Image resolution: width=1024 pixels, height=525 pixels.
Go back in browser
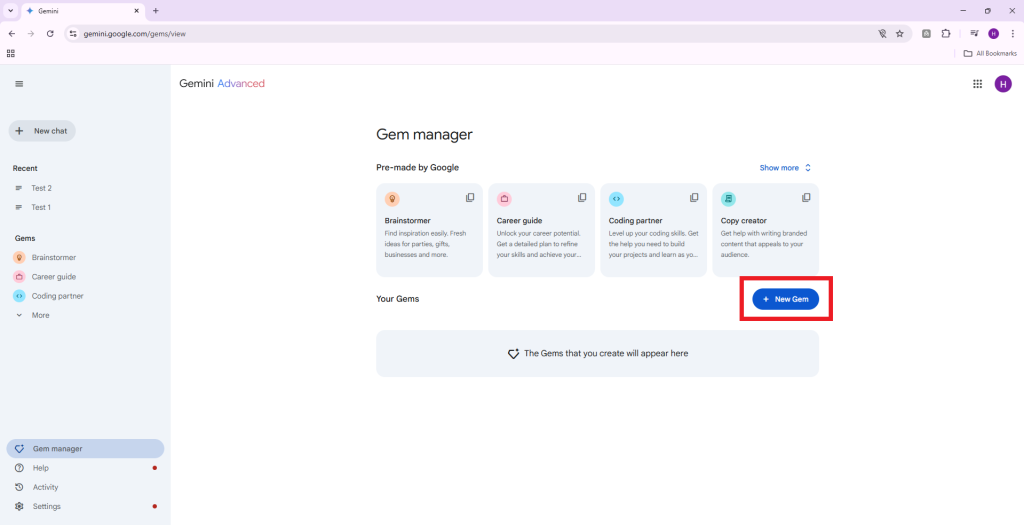tap(12, 33)
